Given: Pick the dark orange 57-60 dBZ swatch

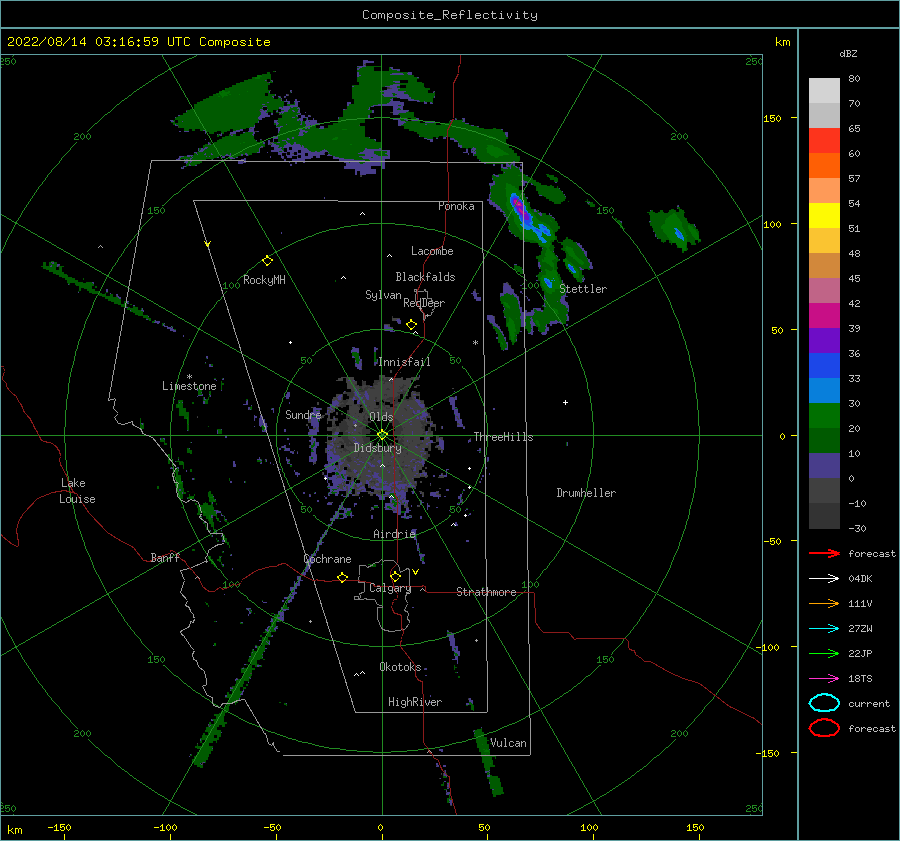Looking at the screenshot, I should [x=824, y=165].
